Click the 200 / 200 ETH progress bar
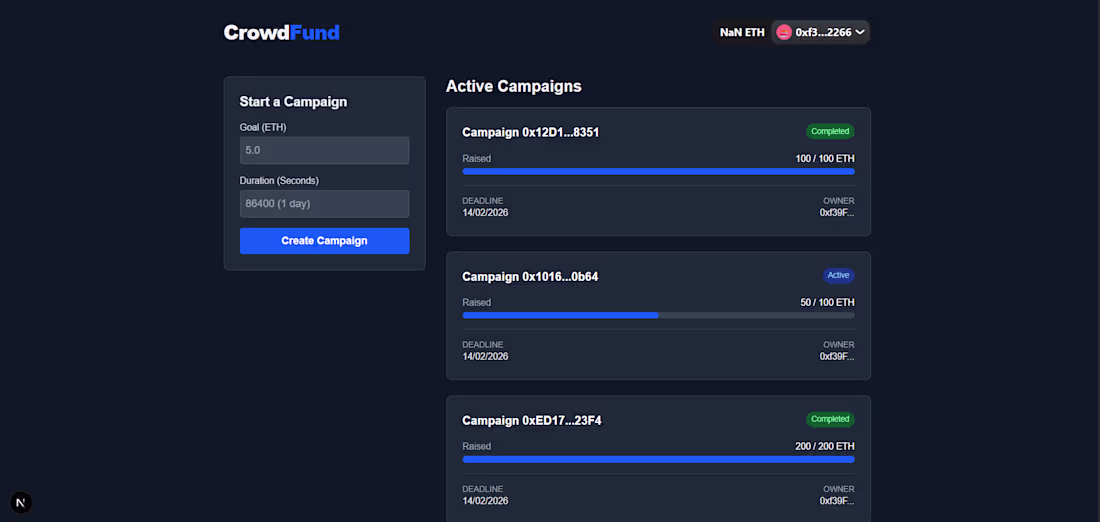The width and height of the screenshot is (1100, 522). click(658, 459)
